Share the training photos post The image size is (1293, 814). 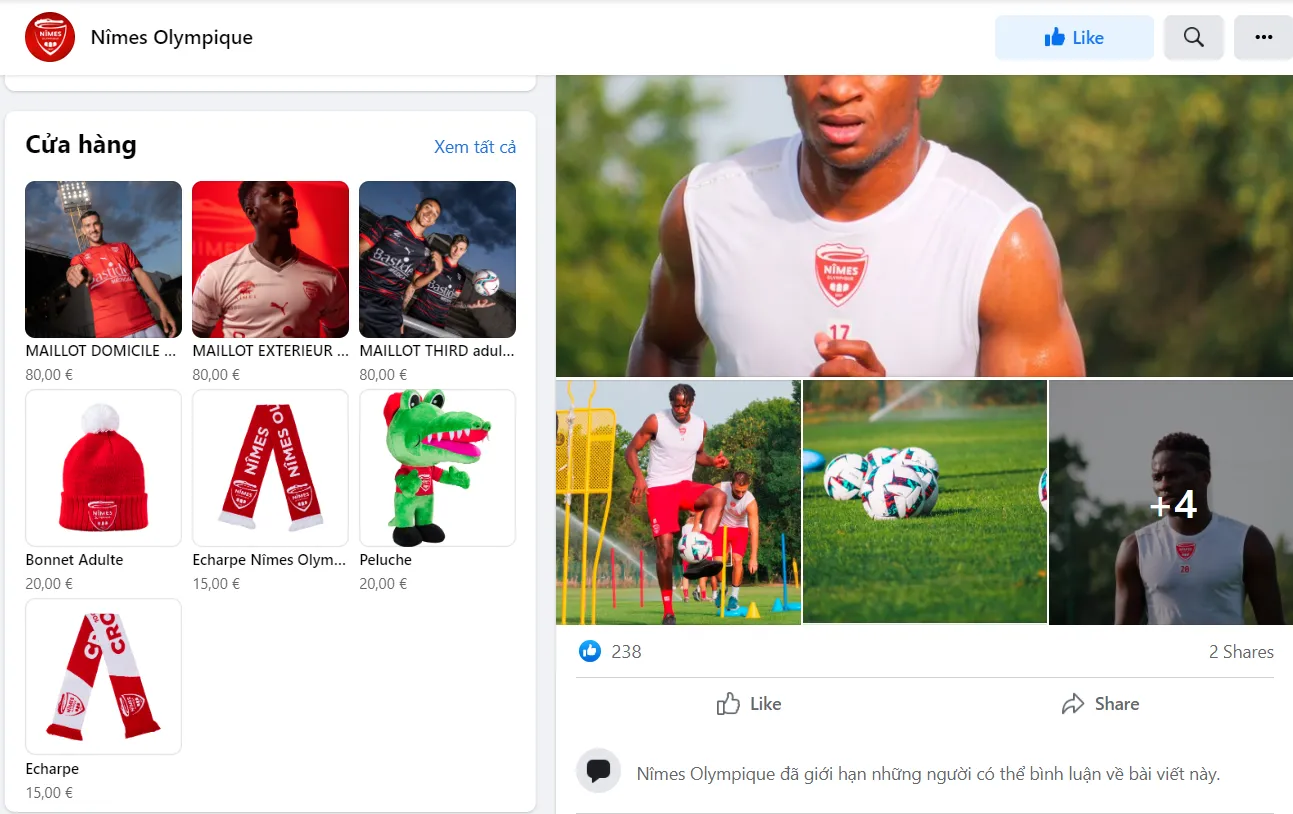pos(1100,704)
